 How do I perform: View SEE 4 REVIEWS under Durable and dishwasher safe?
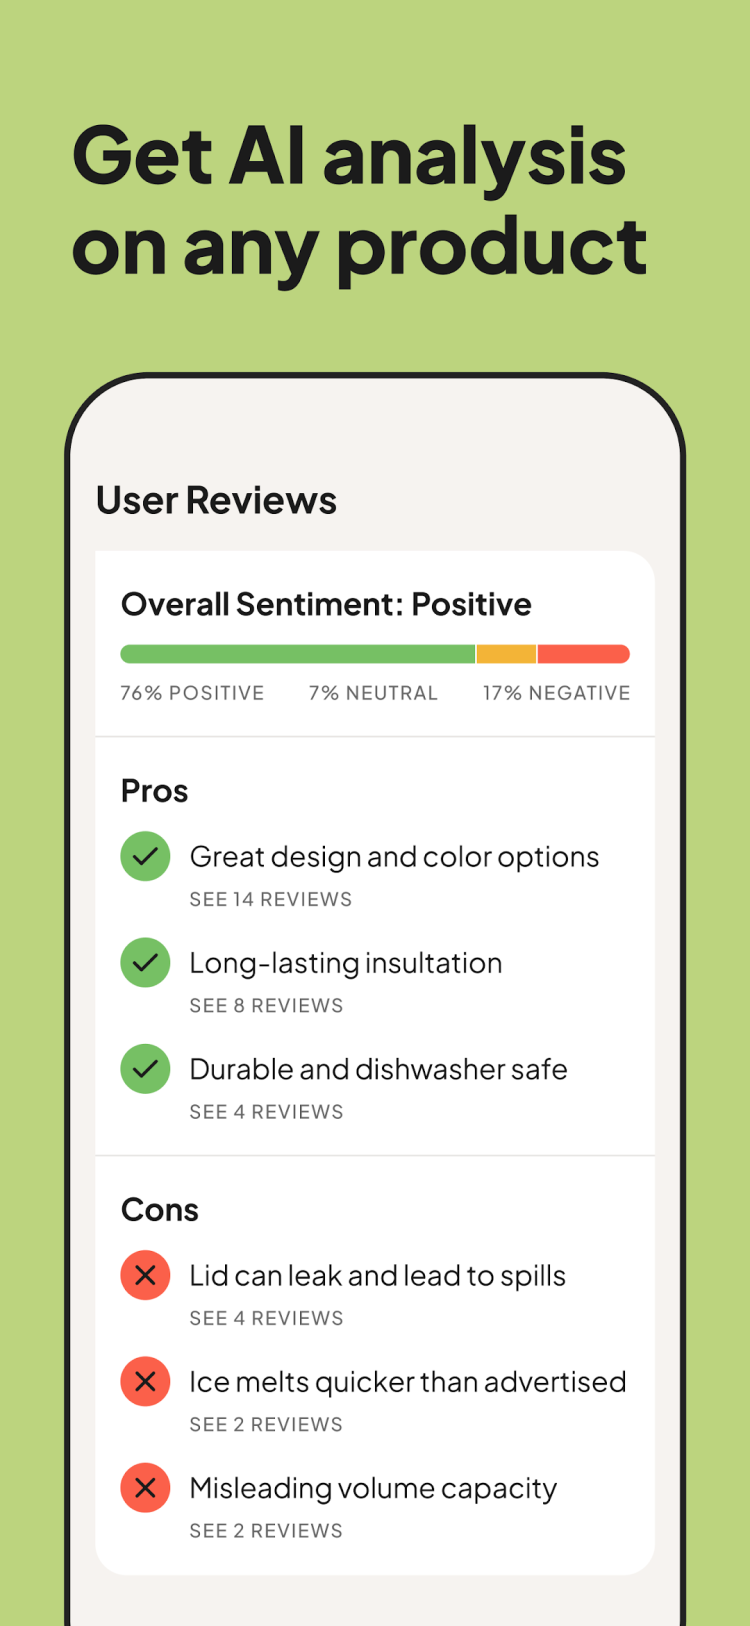click(x=266, y=1112)
